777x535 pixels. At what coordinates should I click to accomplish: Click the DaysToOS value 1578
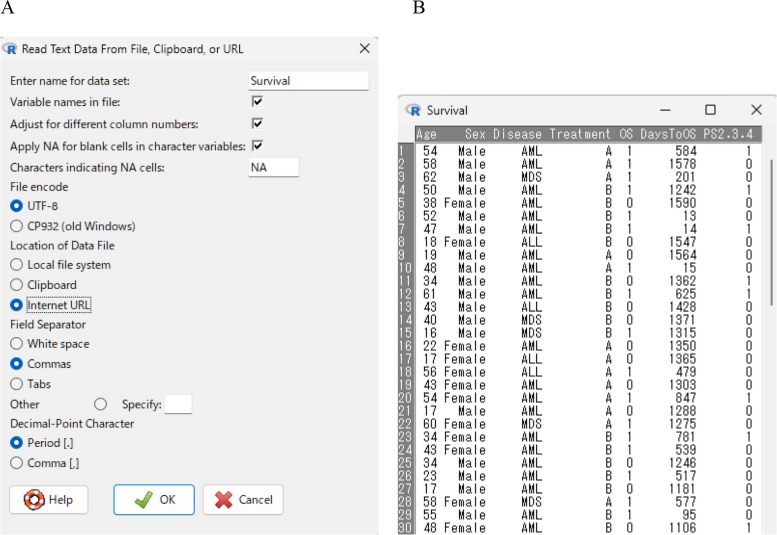pos(683,163)
